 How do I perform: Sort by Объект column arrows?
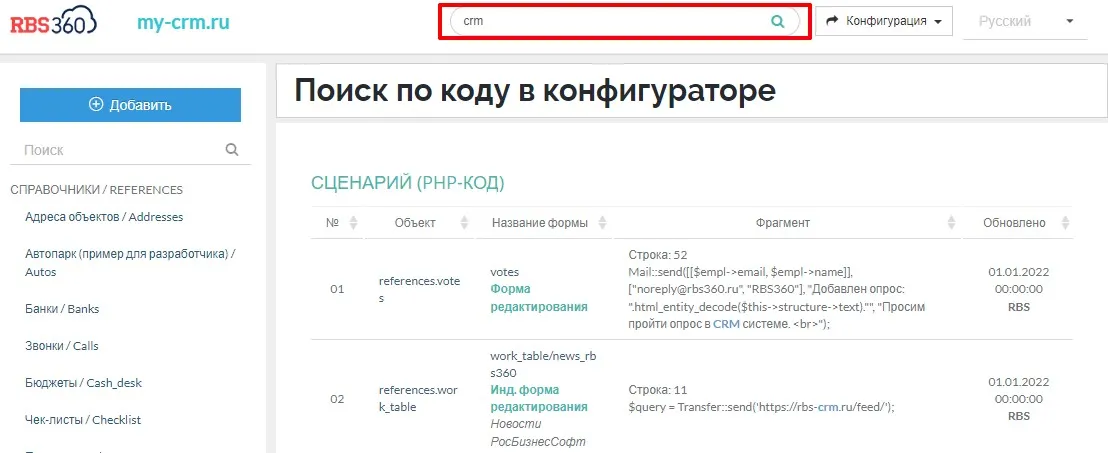pos(464,223)
